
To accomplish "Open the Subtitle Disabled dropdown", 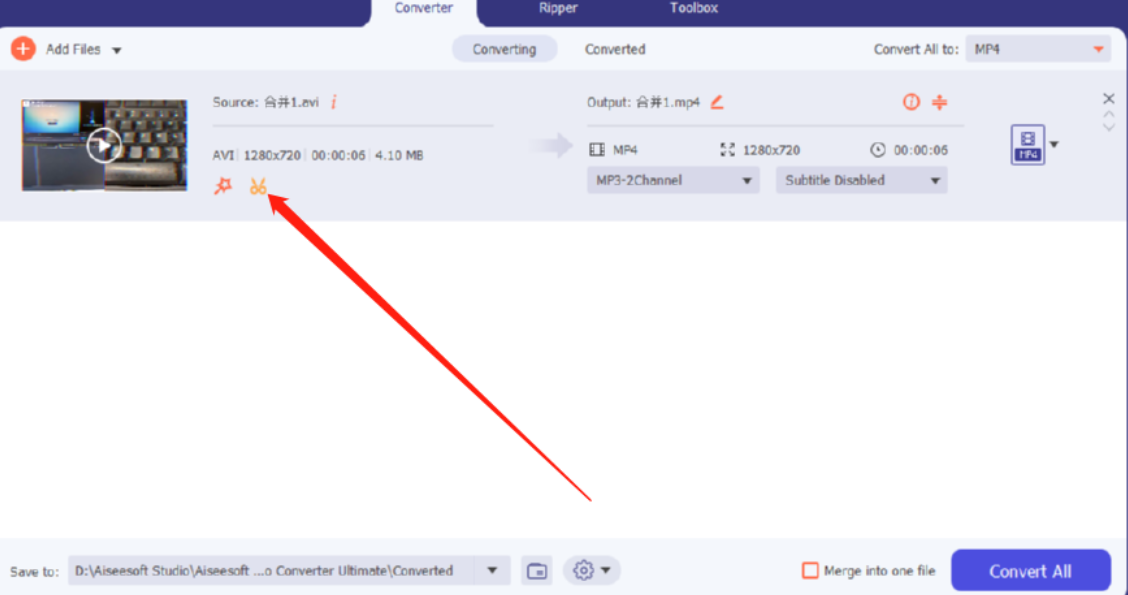I will tap(861, 180).
